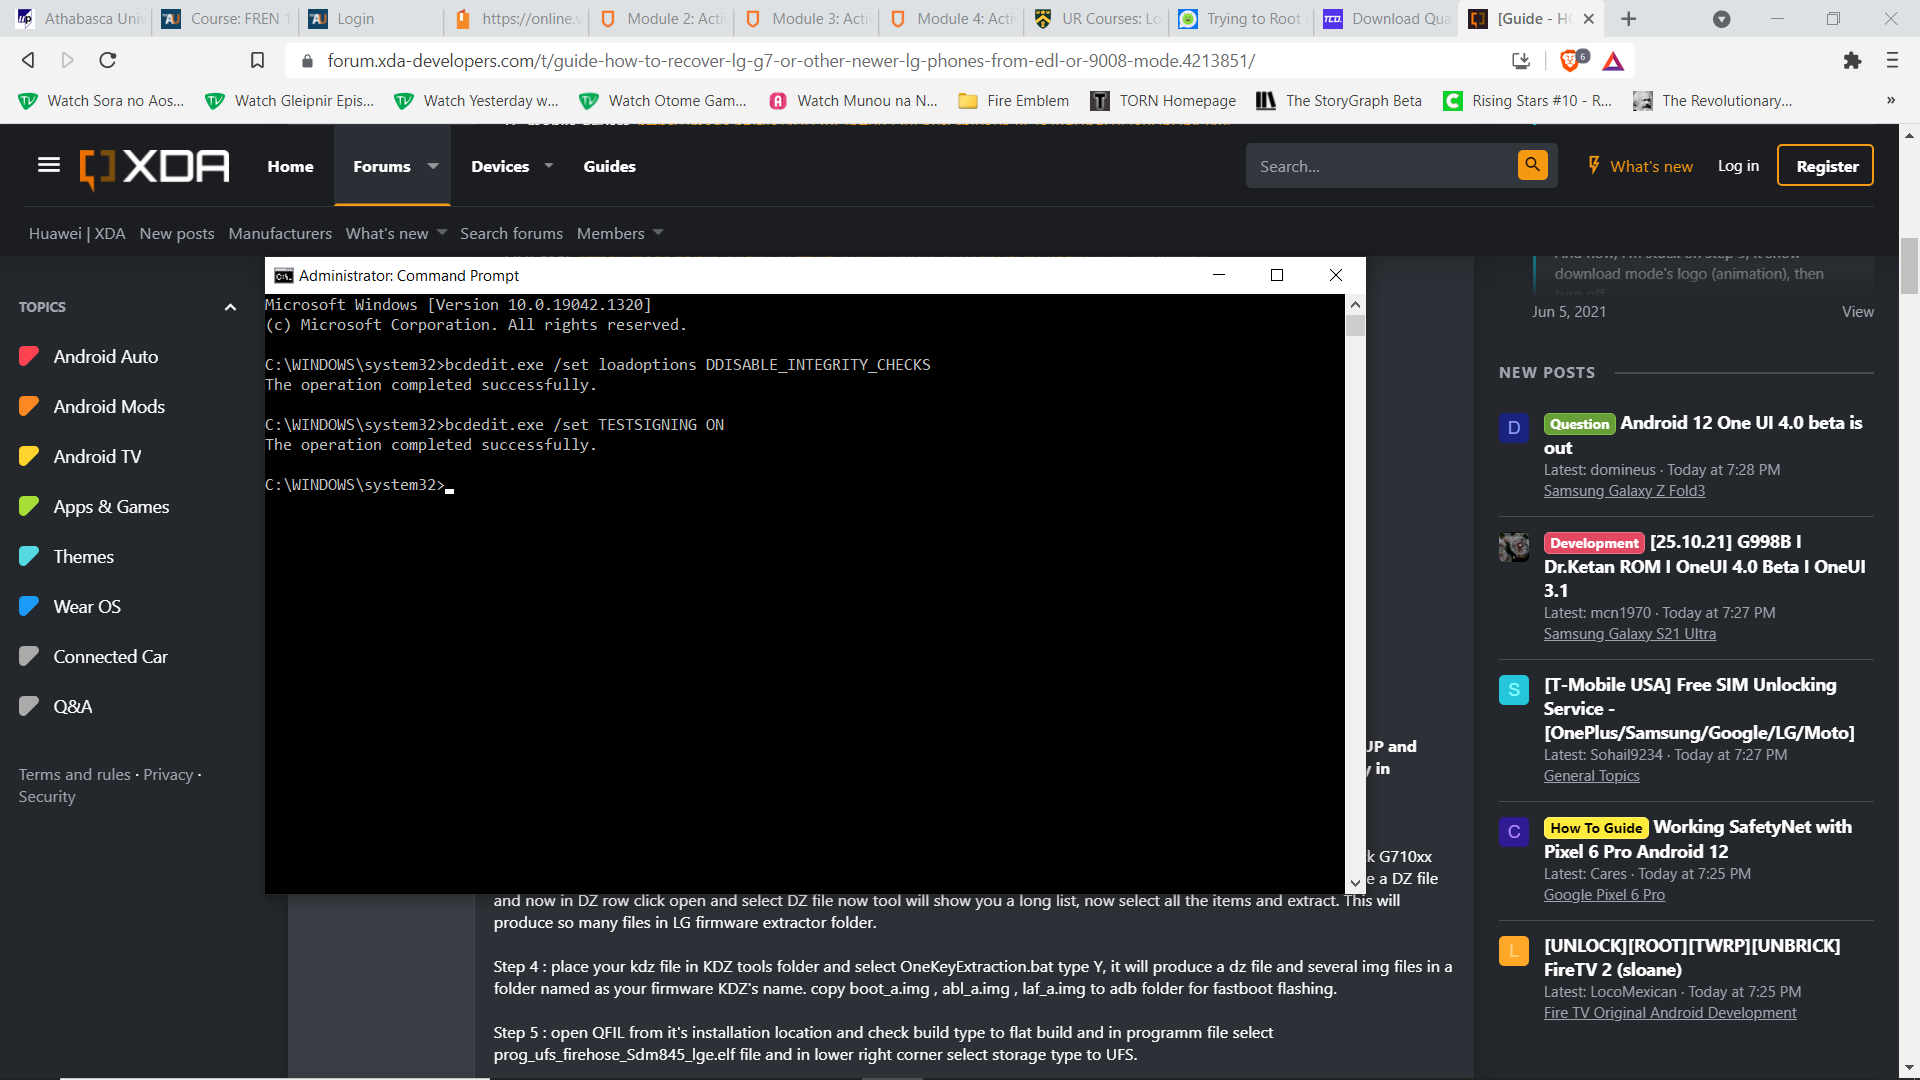Open the tab search dropdown
Viewport: 1920px width, 1080px height.
pyautogui.click(x=1721, y=19)
